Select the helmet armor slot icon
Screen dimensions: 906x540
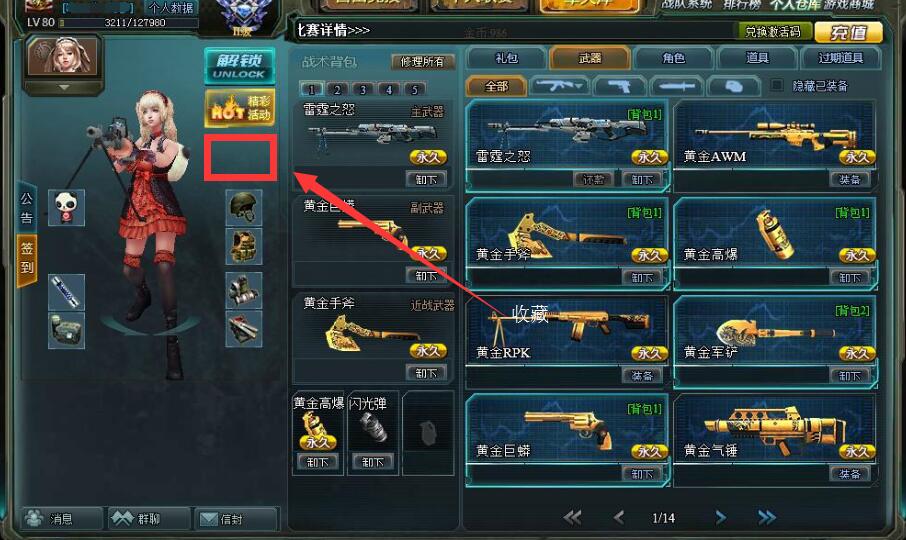pos(243,207)
